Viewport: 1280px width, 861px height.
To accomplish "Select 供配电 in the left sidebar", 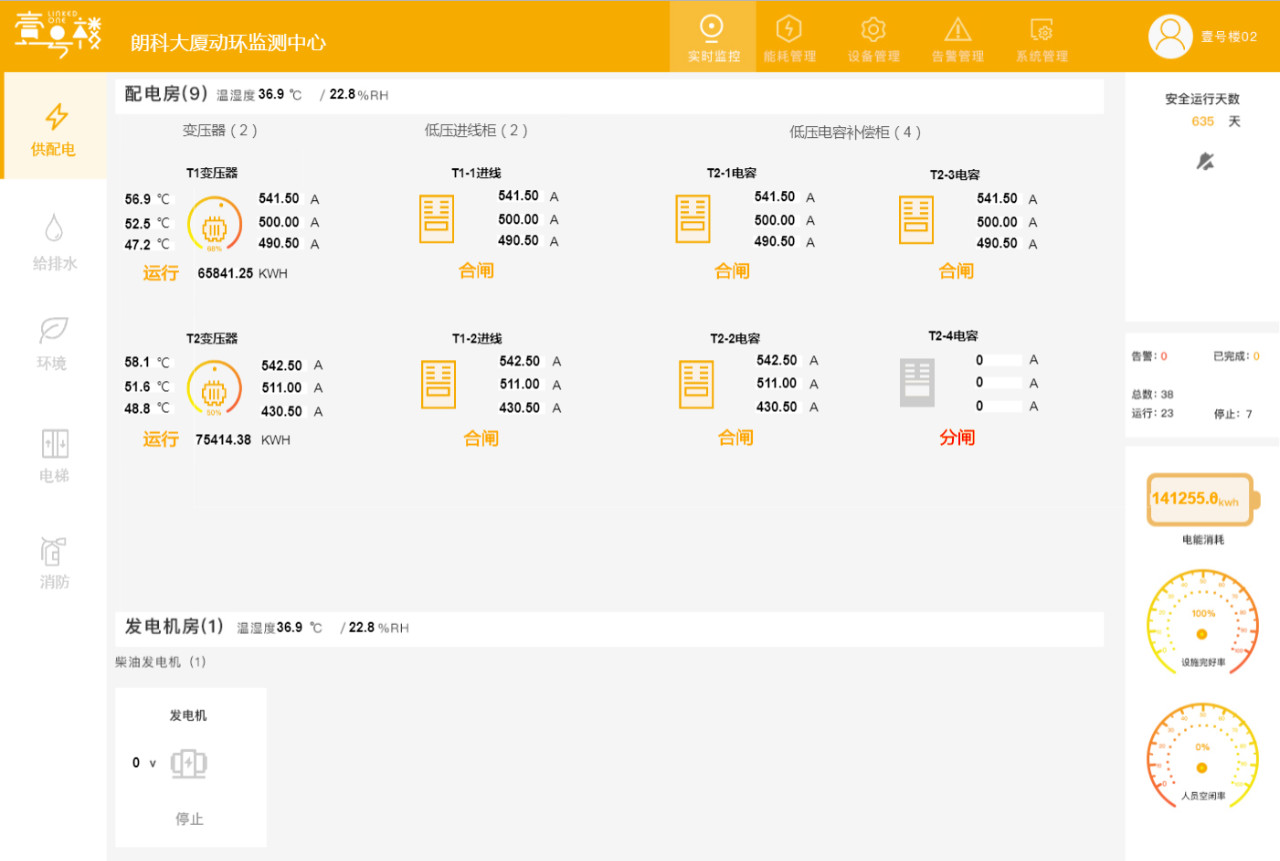I will 54,130.
